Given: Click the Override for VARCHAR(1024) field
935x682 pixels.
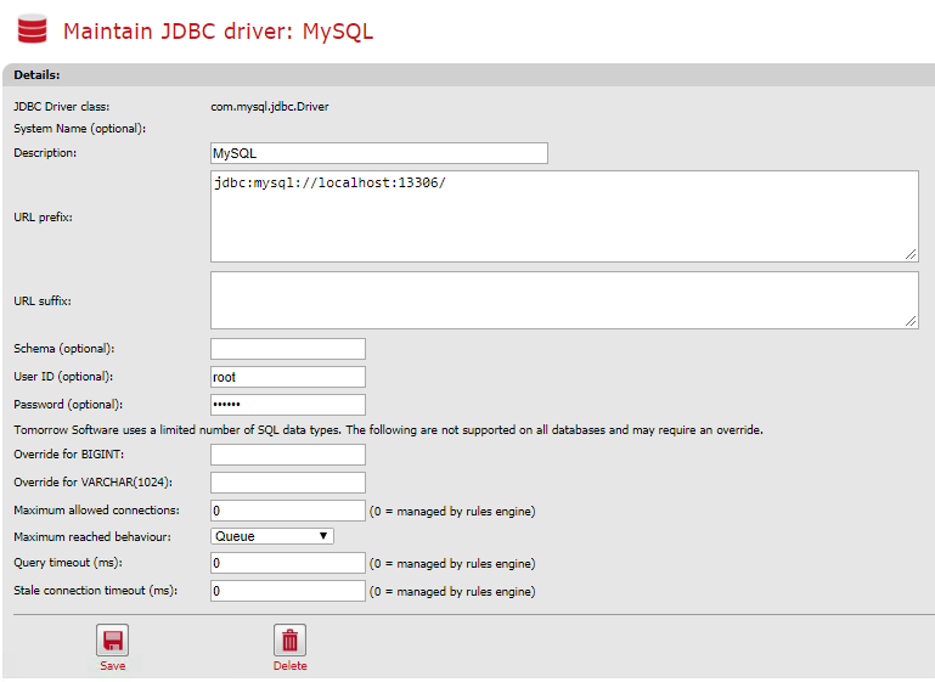Looking at the screenshot, I should (x=288, y=483).
